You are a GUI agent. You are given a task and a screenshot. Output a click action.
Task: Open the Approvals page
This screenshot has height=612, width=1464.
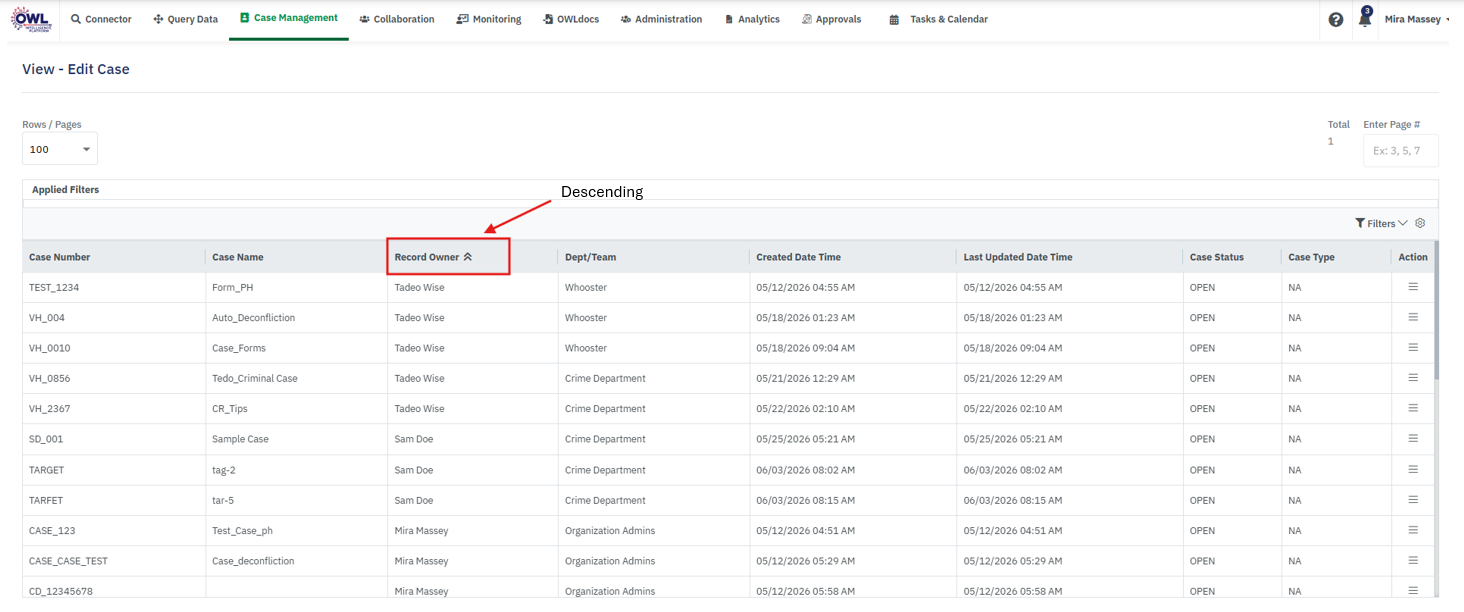click(x=831, y=19)
